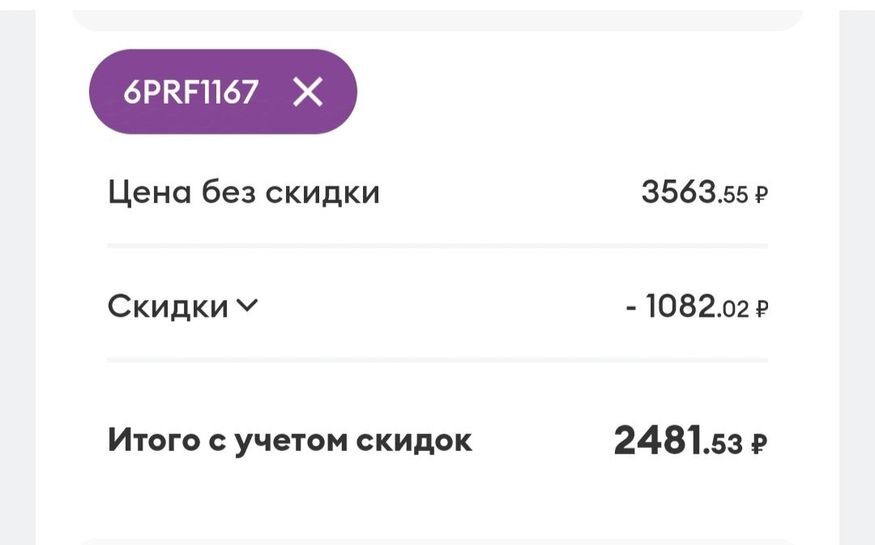Click the 6PRF1167 promo code text
The width and height of the screenshot is (875, 545).
191,92
